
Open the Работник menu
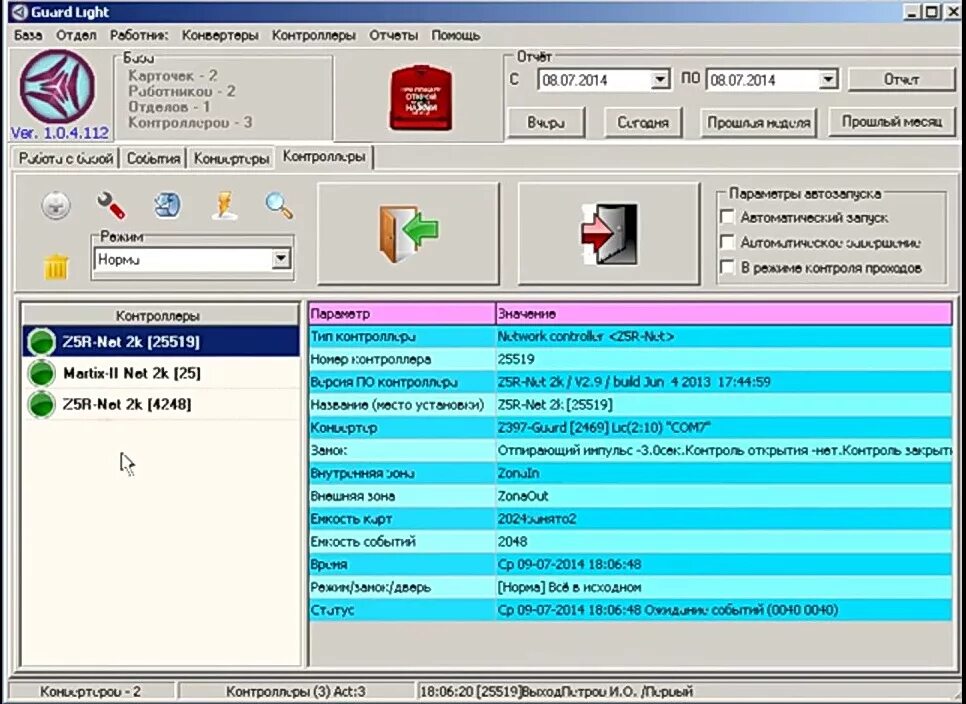(139, 36)
